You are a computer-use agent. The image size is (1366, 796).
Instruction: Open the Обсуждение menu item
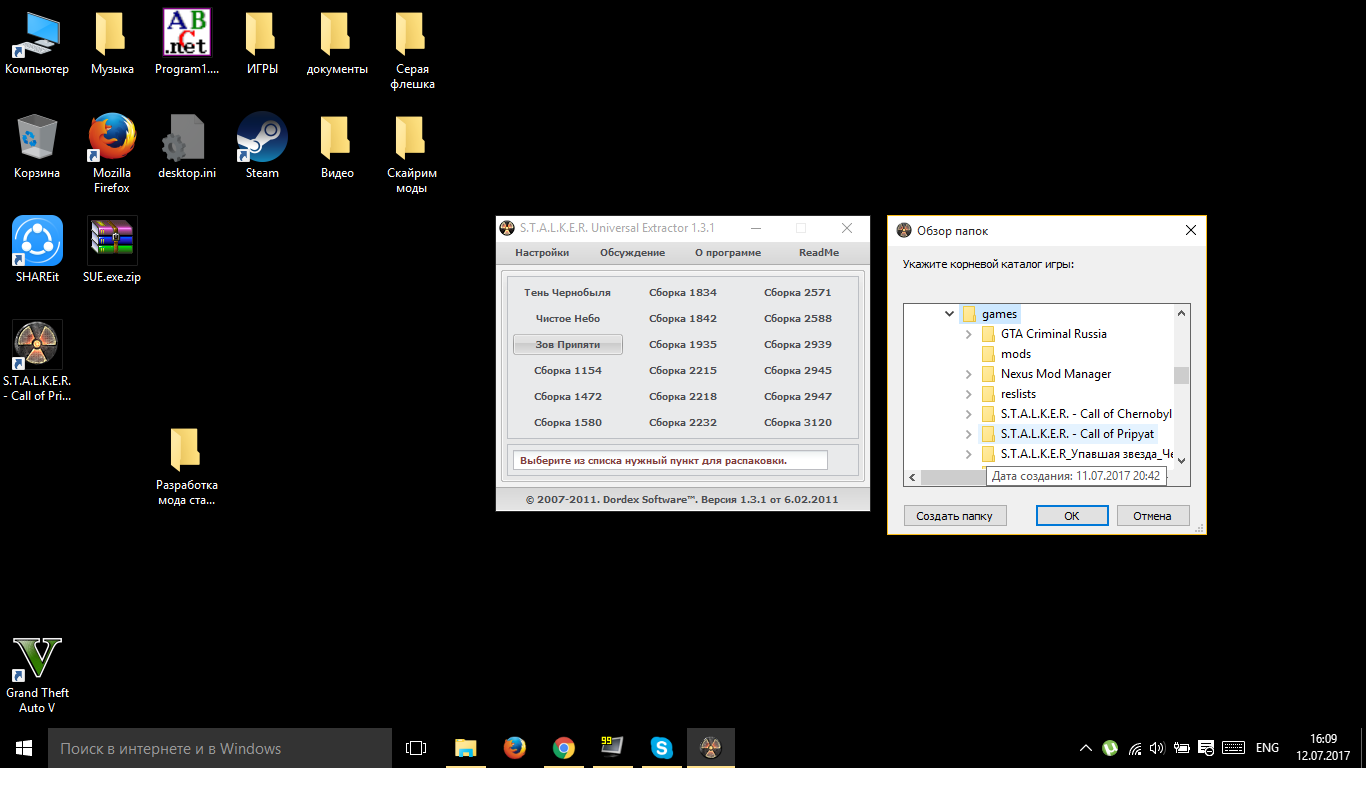click(632, 253)
